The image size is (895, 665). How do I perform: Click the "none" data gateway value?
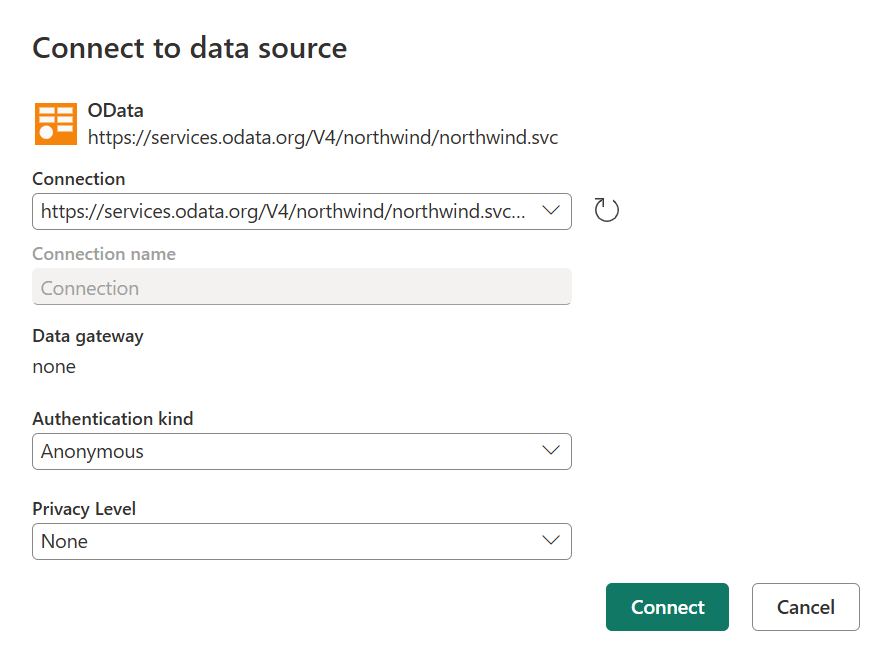(x=54, y=366)
